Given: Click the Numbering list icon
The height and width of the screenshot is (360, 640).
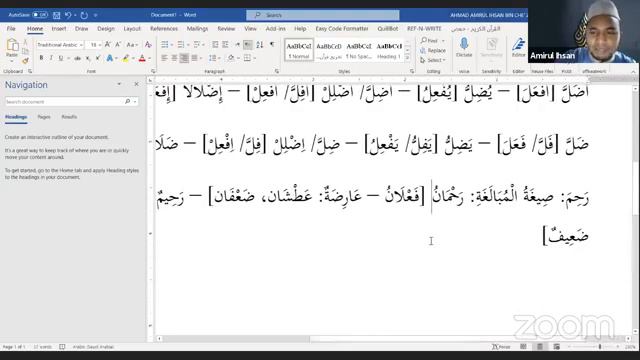Looking at the screenshot, I should 181,44.
